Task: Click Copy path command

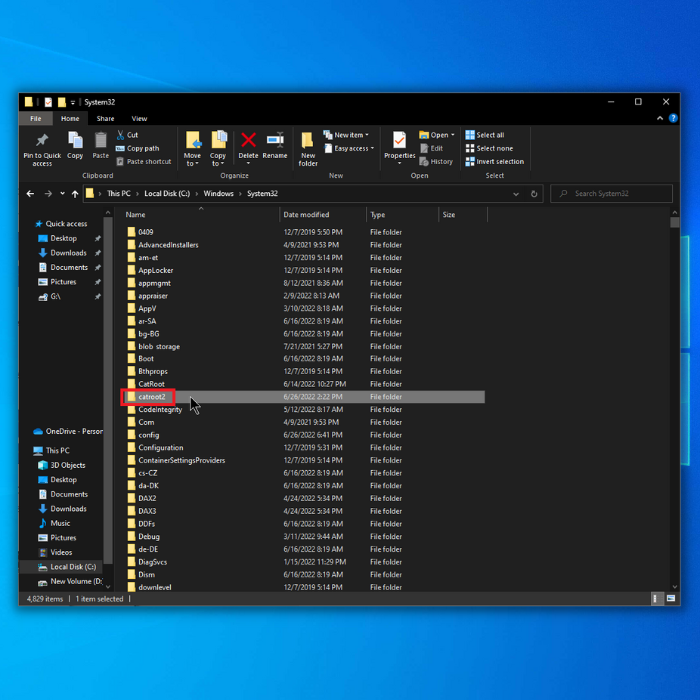Action: [137, 148]
